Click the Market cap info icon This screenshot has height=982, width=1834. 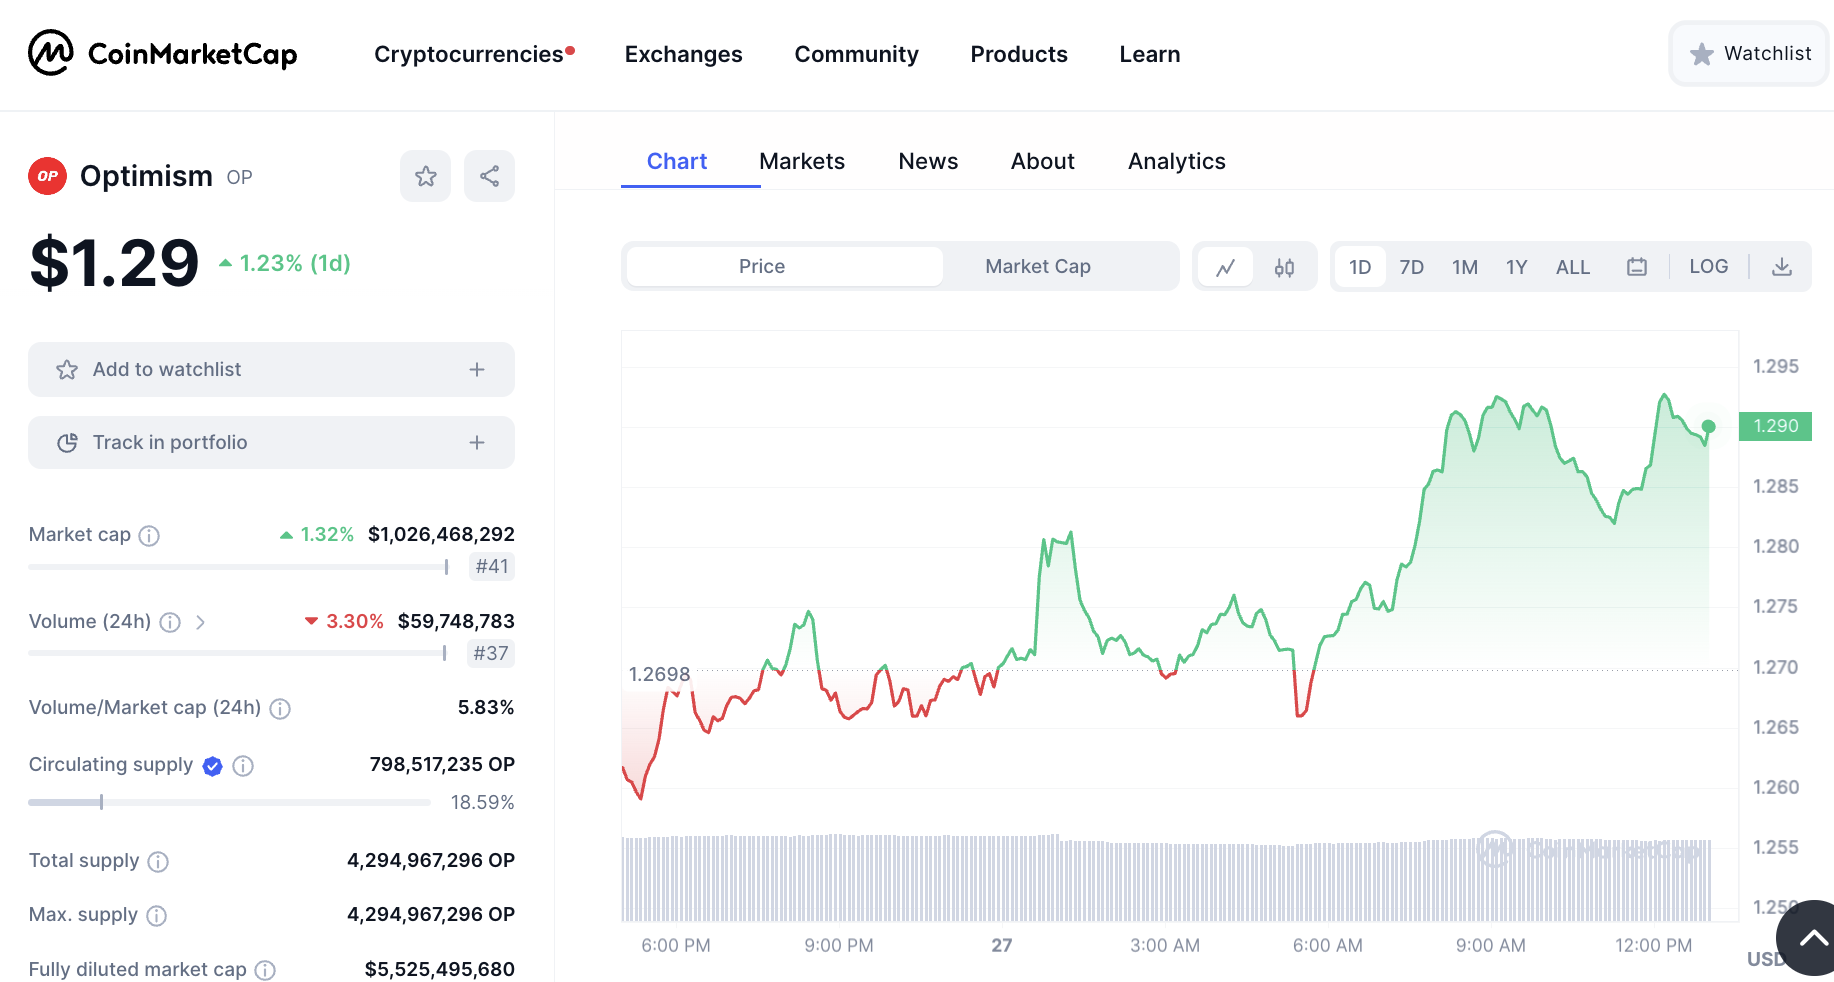pyautogui.click(x=149, y=536)
